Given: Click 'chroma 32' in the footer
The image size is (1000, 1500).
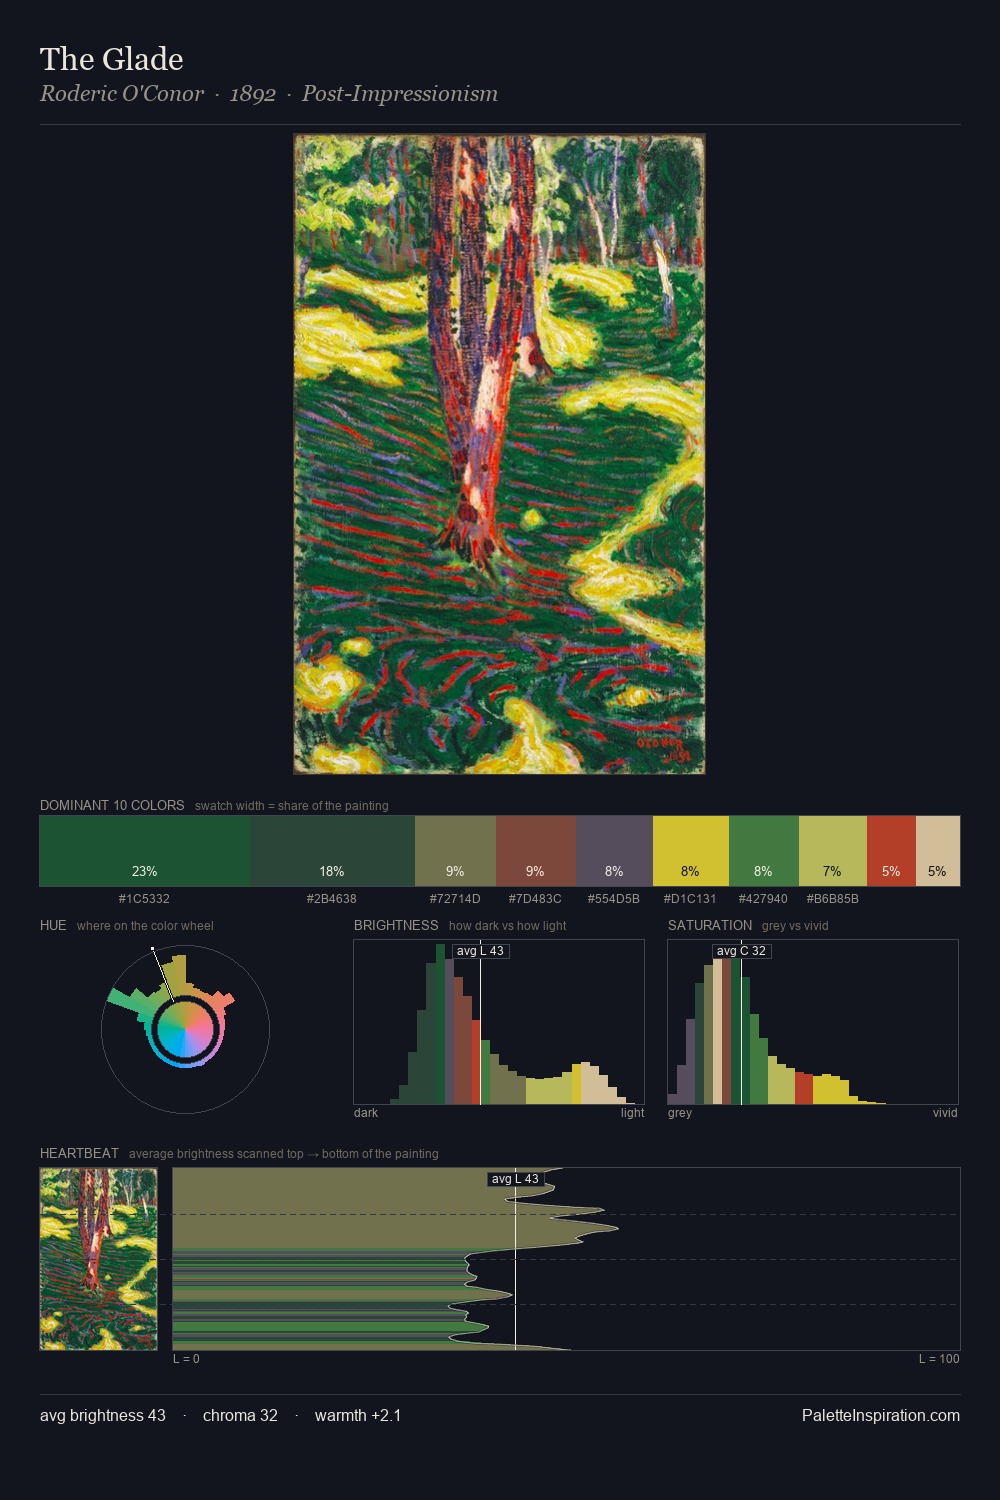Looking at the screenshot, I should 240,1415.
